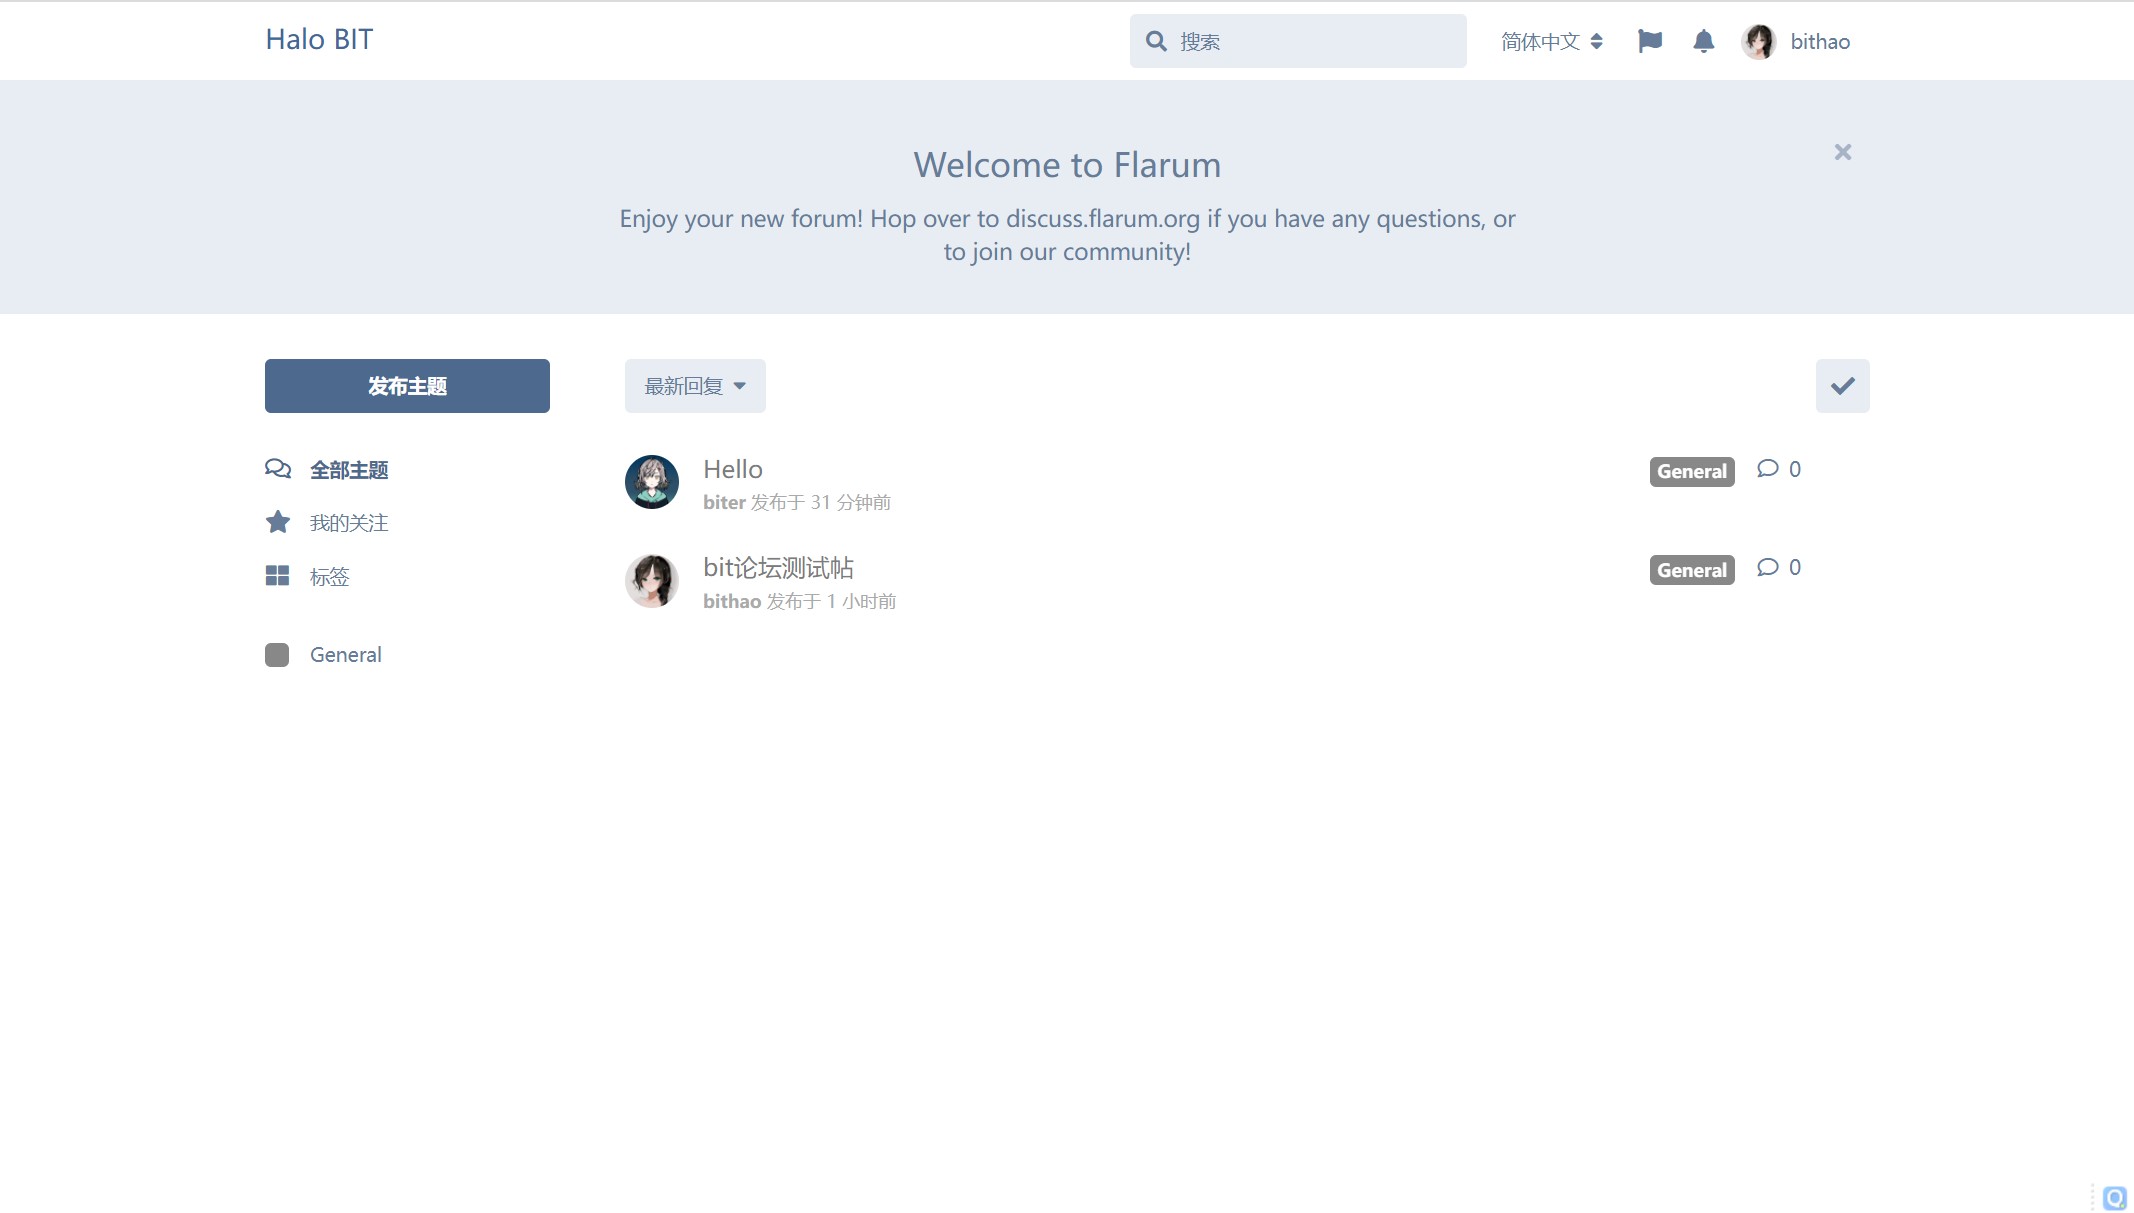Select 我的关注 in the sidebar
The image size is (2134, 1213).
coord(327,523)
